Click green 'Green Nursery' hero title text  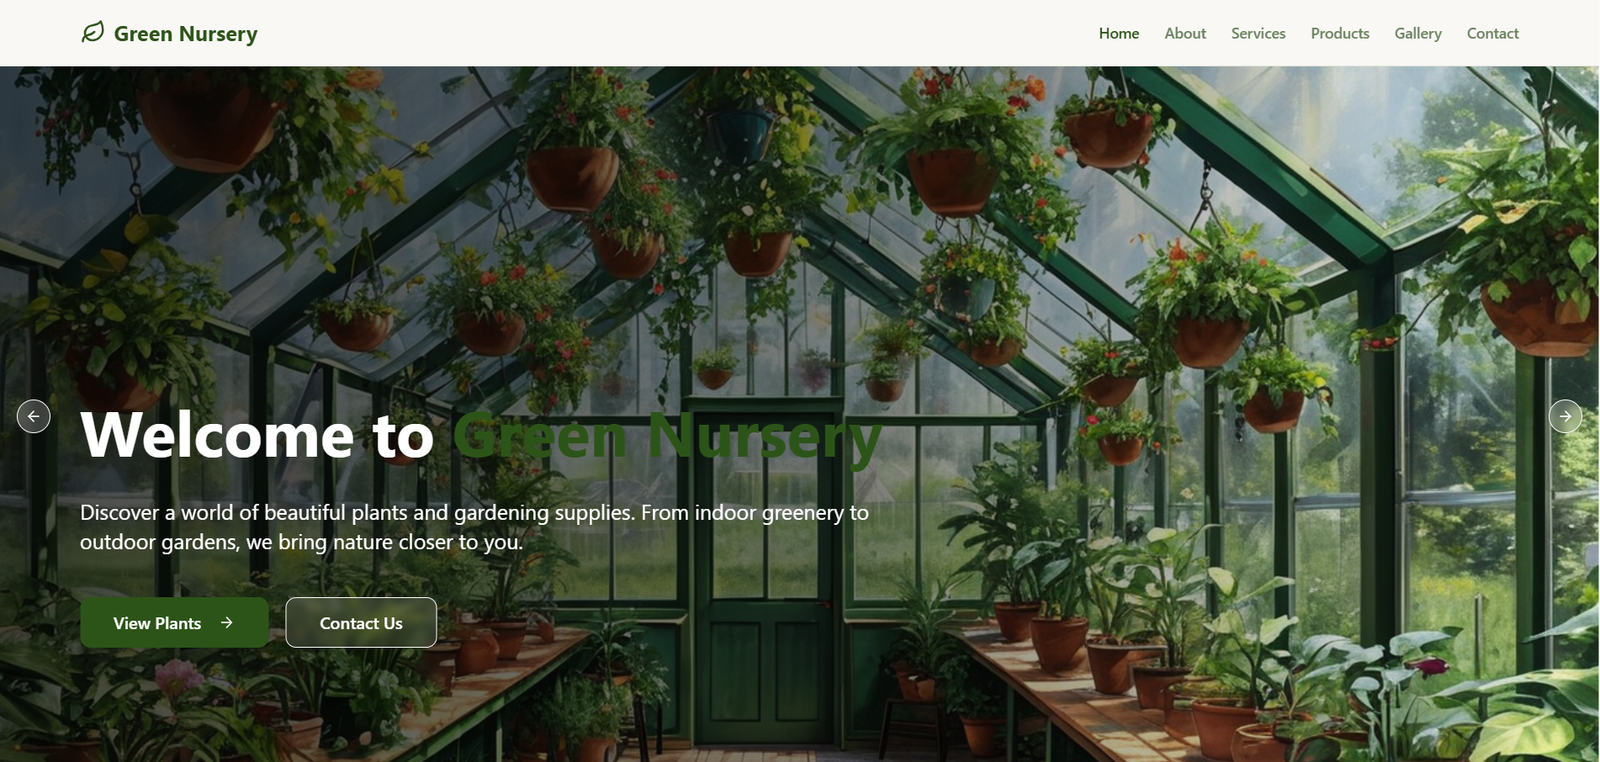click(x=667, y=437)
